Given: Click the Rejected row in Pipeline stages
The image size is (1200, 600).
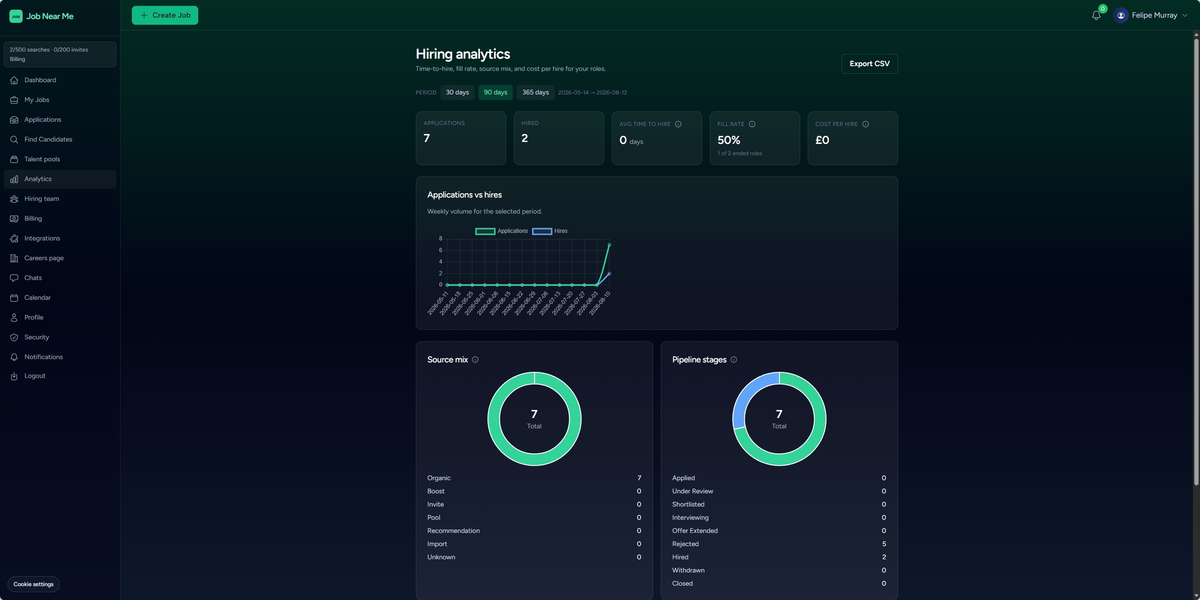Looking at the screenshot, I should tap(779, 544).
